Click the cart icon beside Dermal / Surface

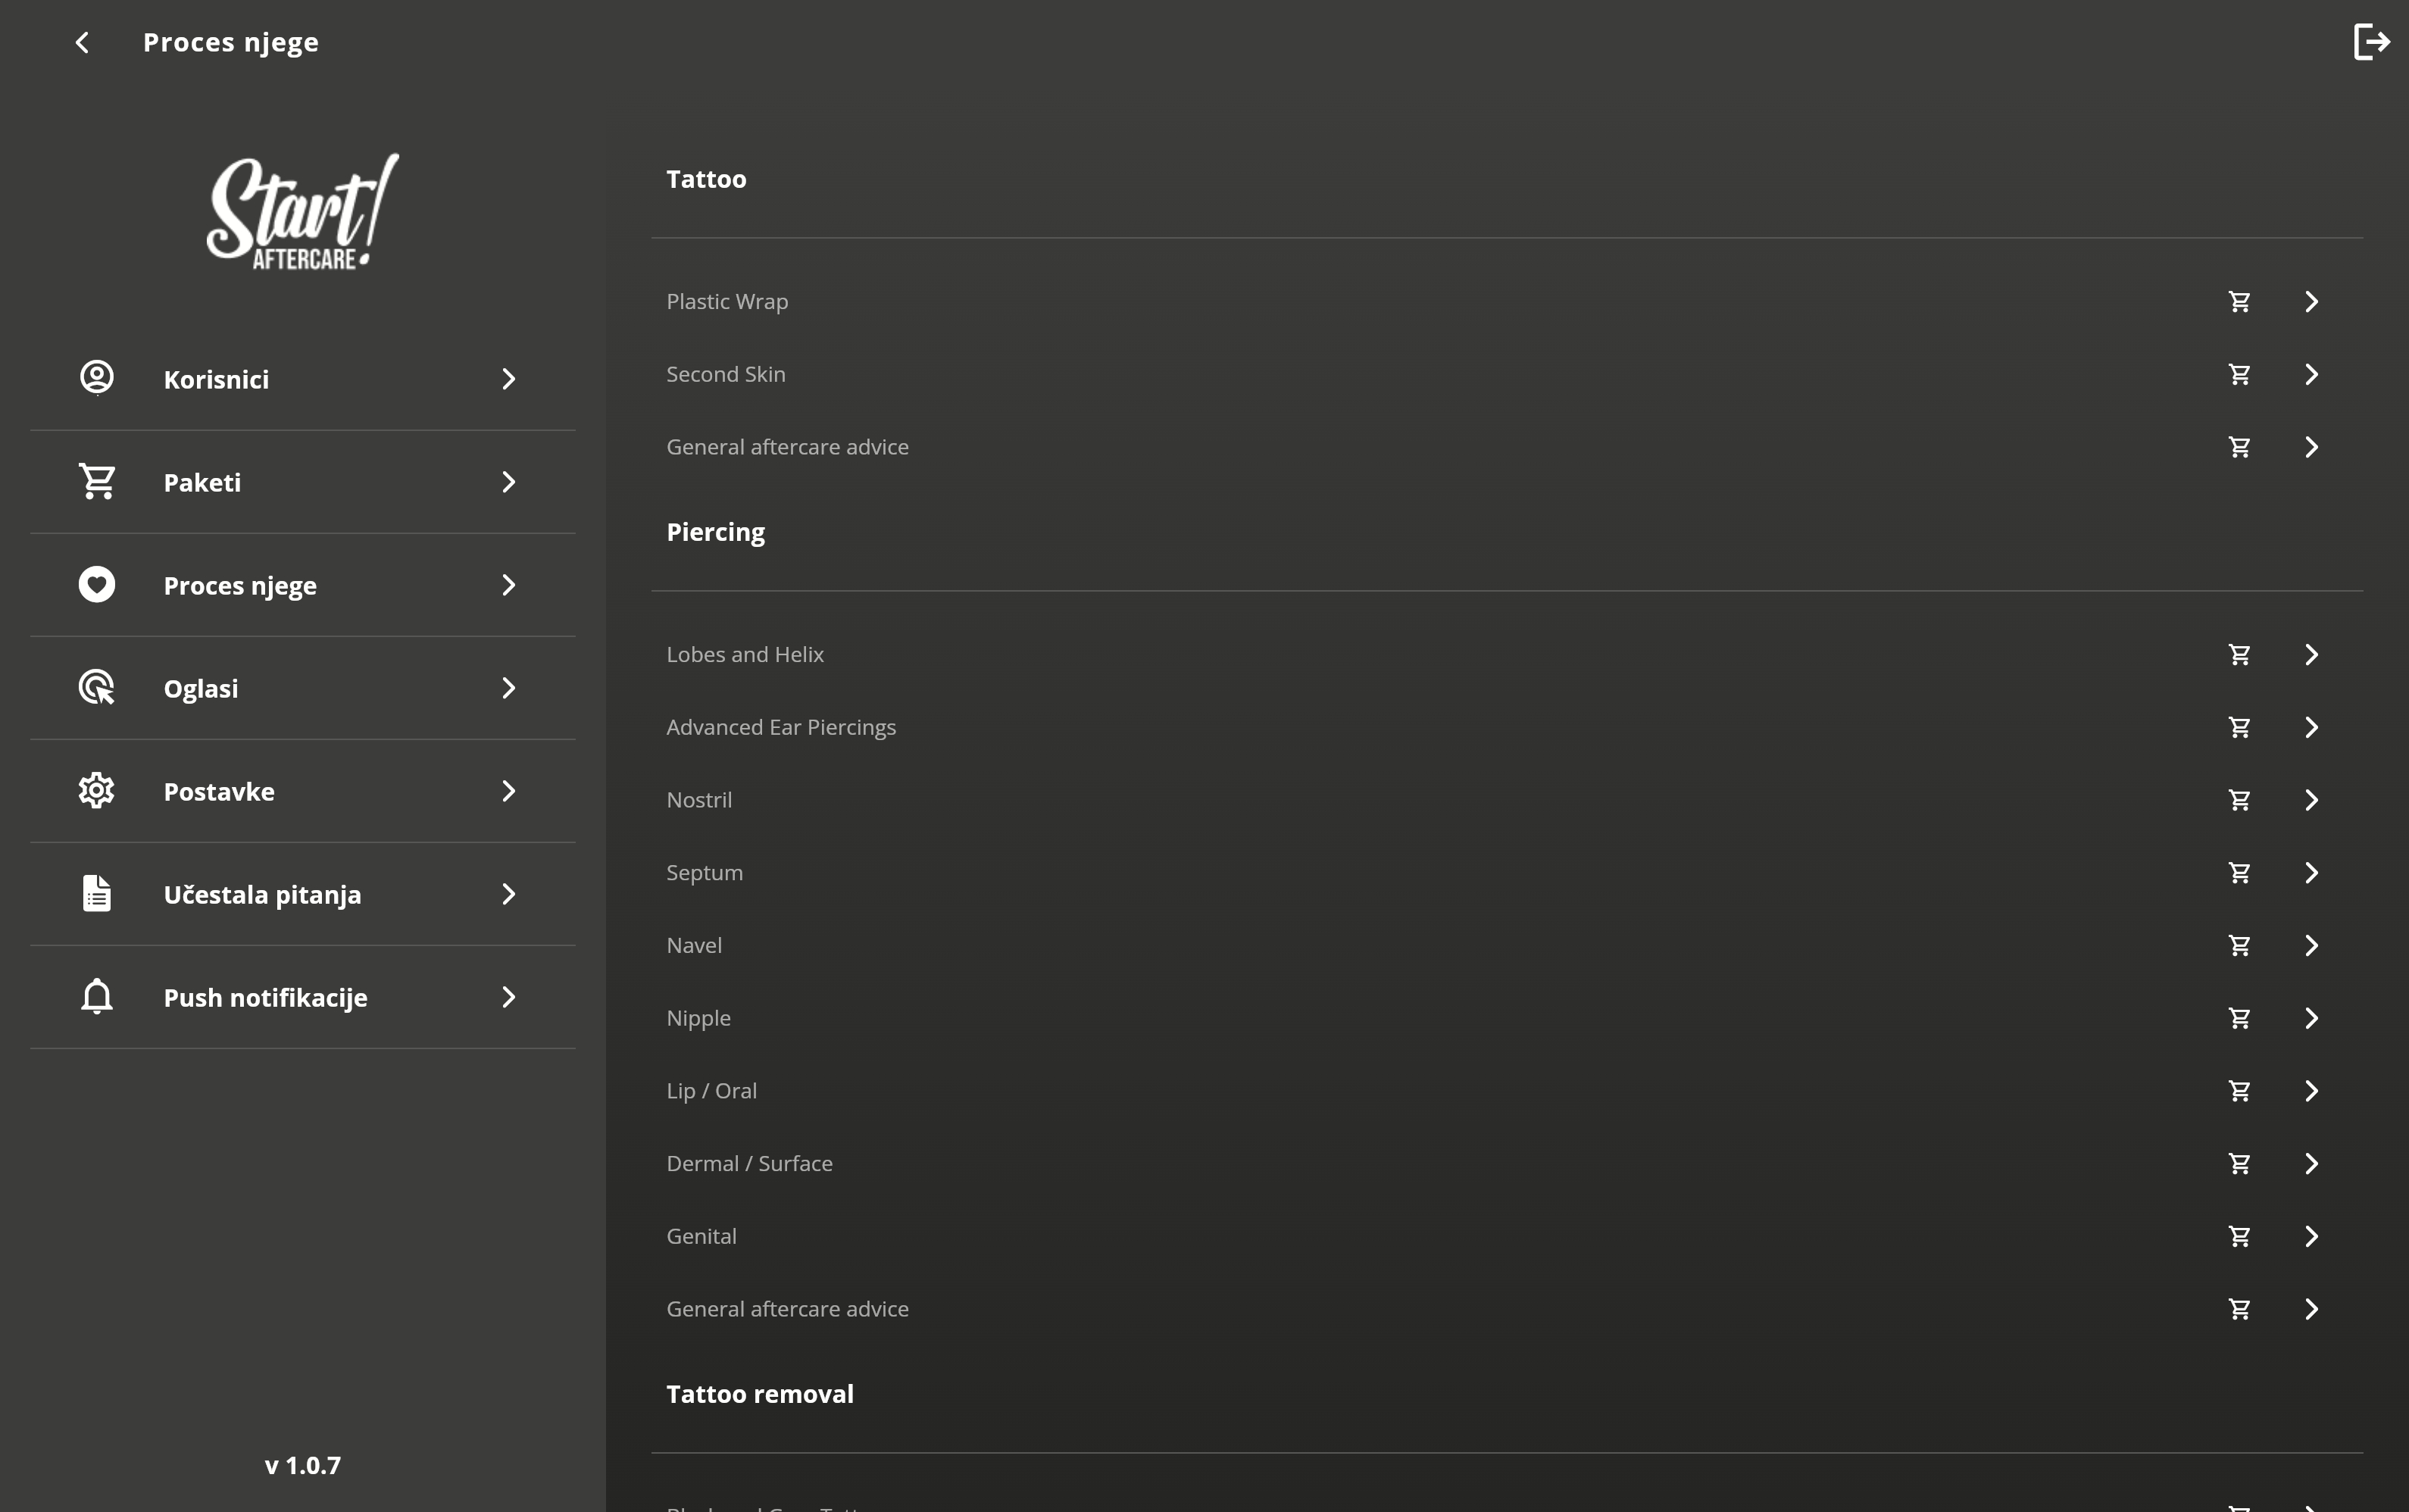[2239, 1163]
